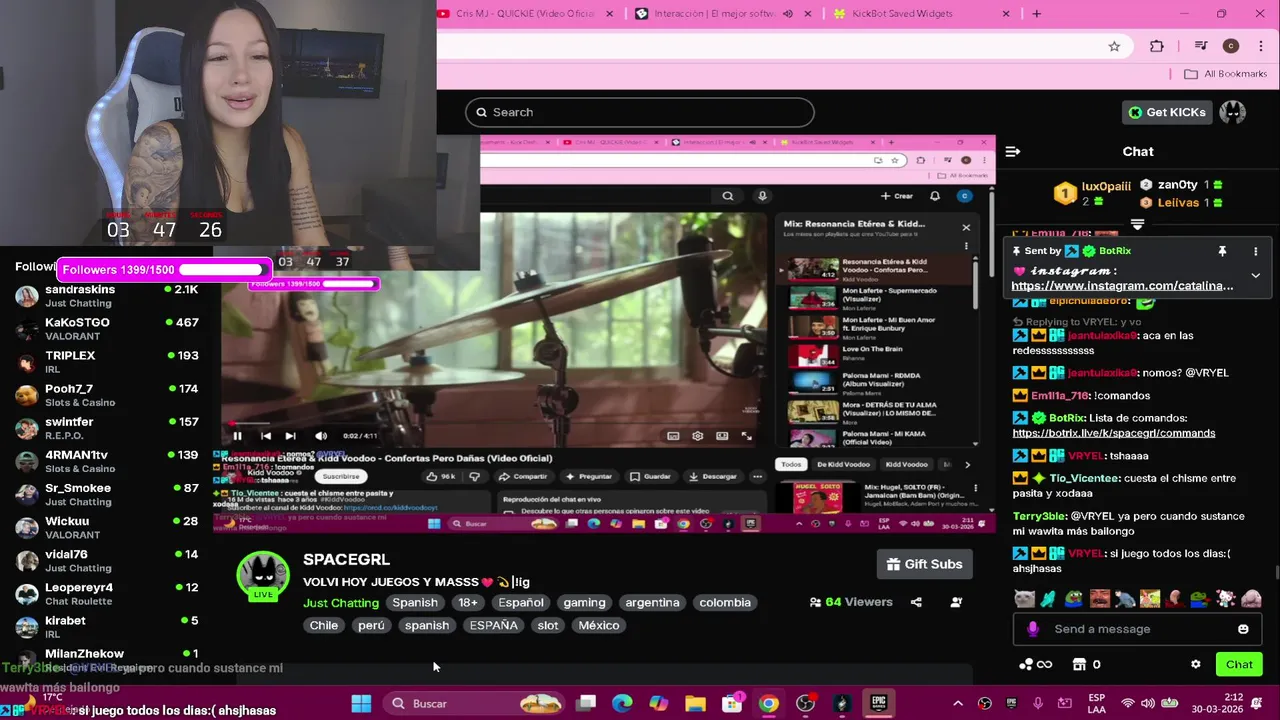Screen dimensions: 1280x720
Task: Open the All Bookmarks folder
Action: 1225,74
